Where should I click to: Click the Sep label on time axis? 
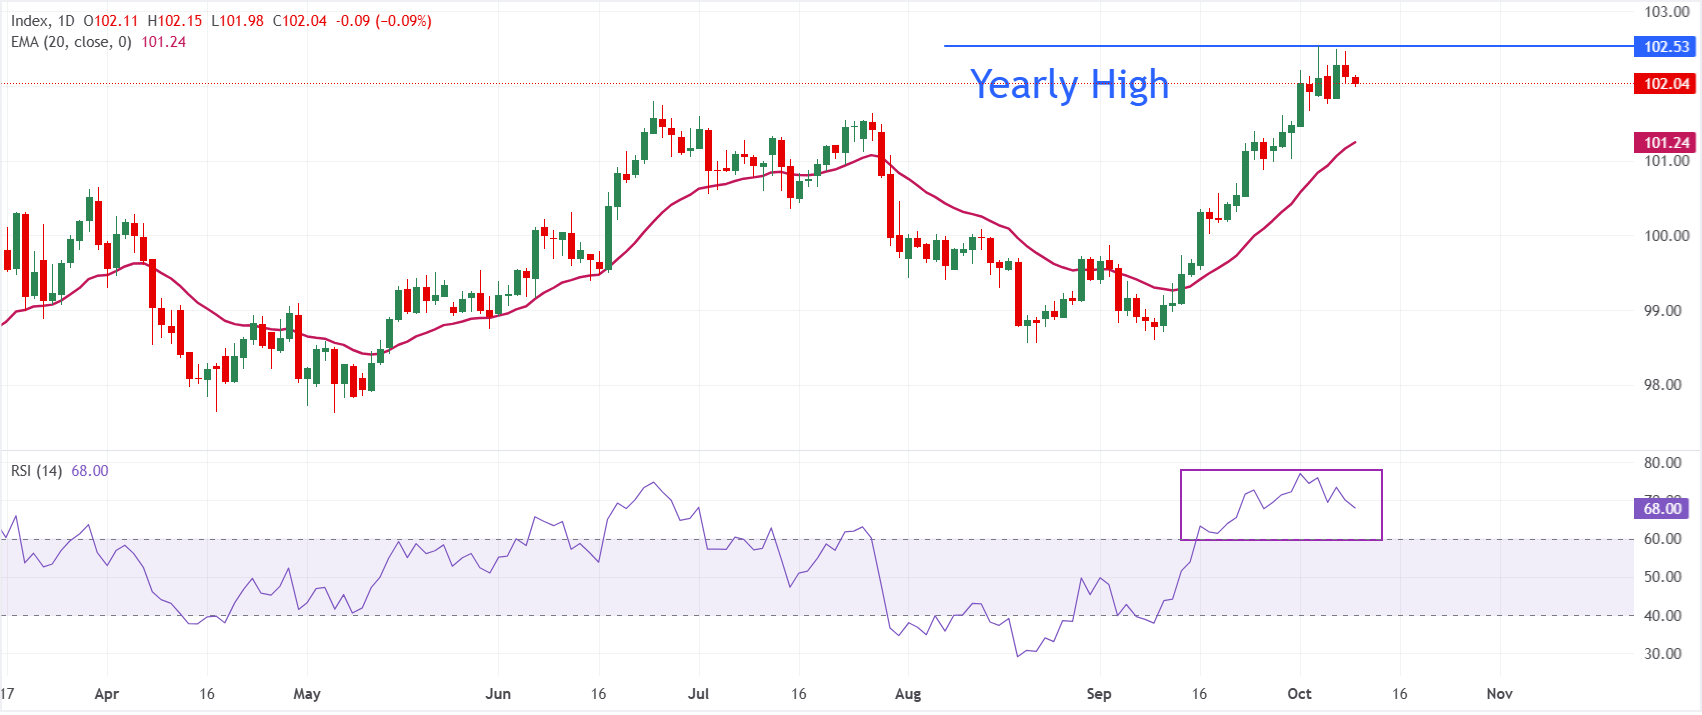point(1098,694)
